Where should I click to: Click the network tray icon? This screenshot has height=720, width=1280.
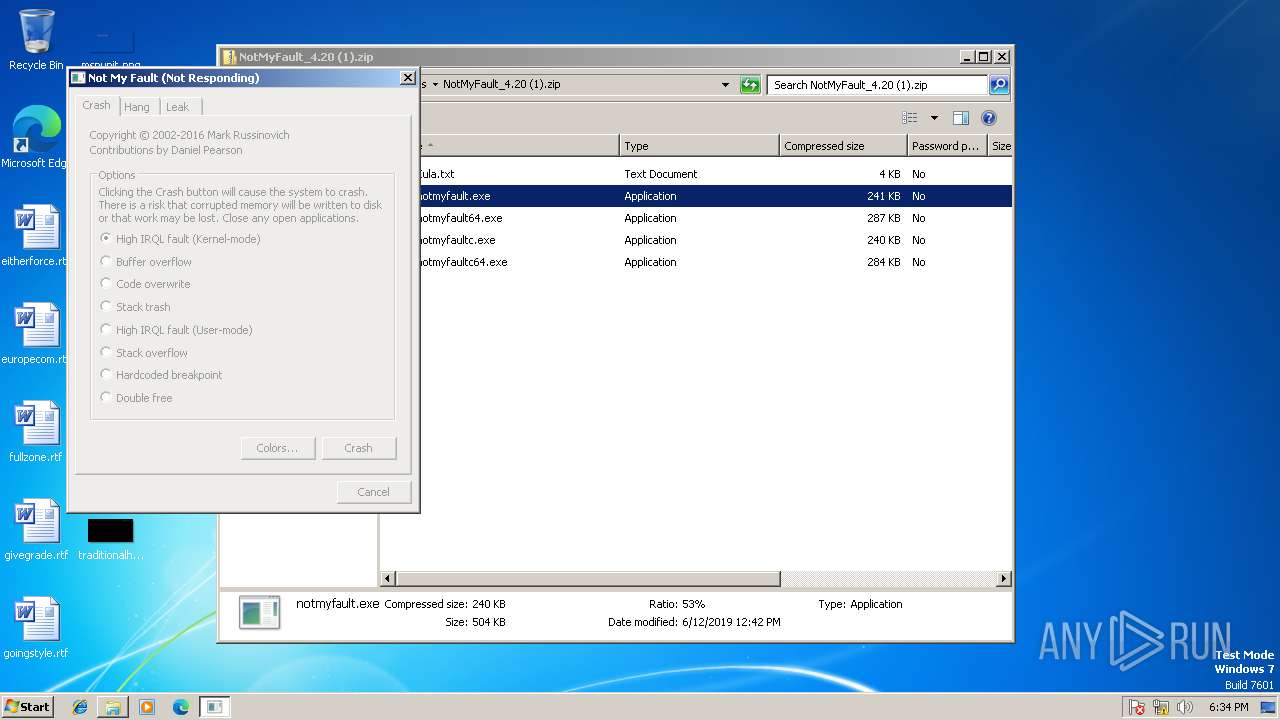[1162, 707]
